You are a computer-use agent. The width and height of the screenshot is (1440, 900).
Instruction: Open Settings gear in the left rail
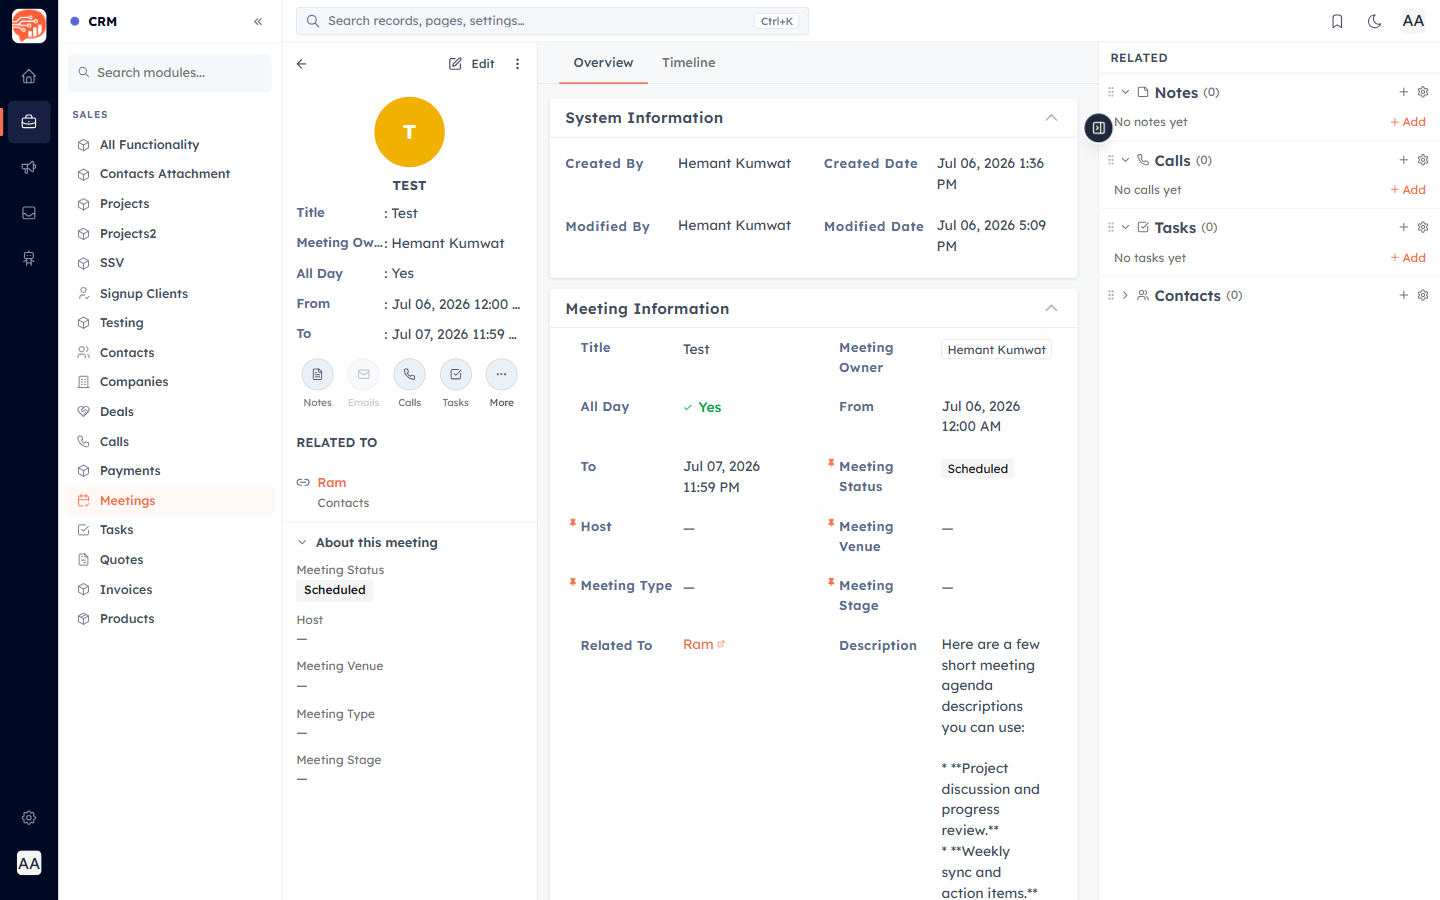point(29,818)
